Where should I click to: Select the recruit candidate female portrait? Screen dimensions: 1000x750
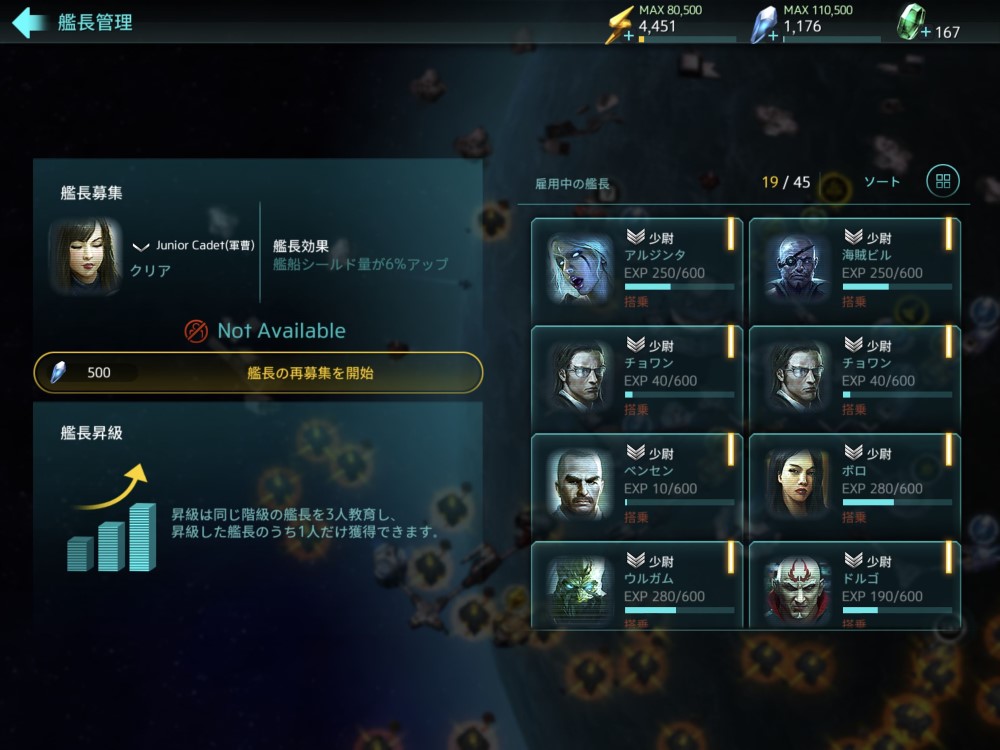(x=85, y=256)
